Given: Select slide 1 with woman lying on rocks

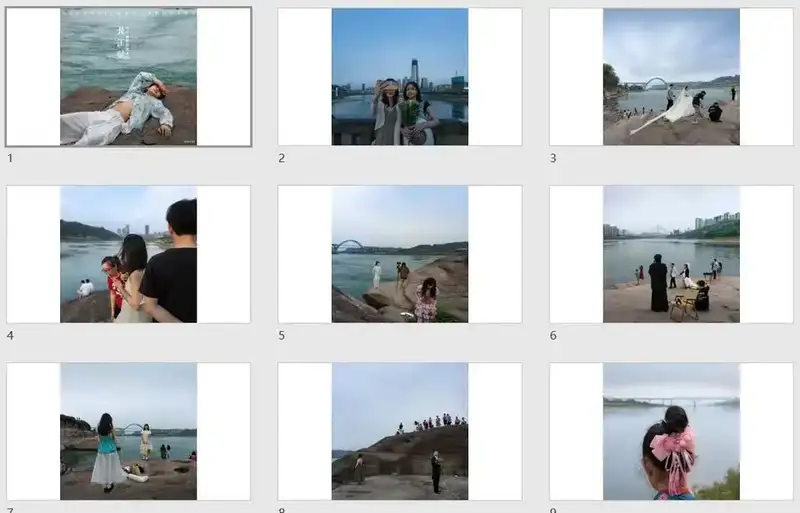Looking at the screenshot, I should (129, 77).
